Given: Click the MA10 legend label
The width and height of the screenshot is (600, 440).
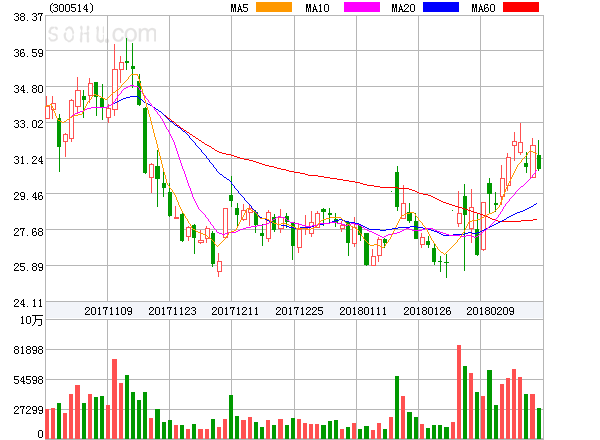Looking at the screenshot, I should click(x=317, y=8).
